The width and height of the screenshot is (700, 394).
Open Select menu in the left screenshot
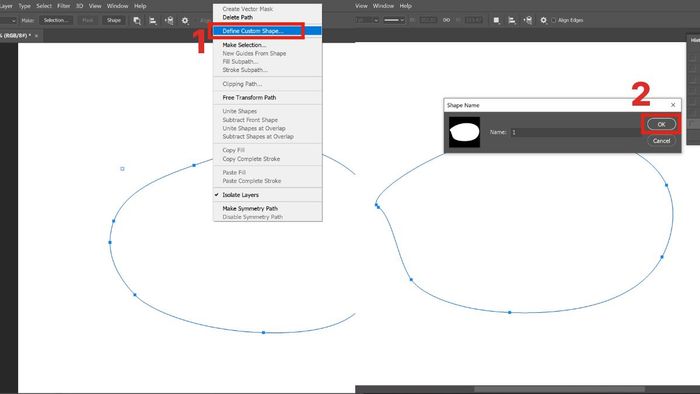[x=44, y=6]
